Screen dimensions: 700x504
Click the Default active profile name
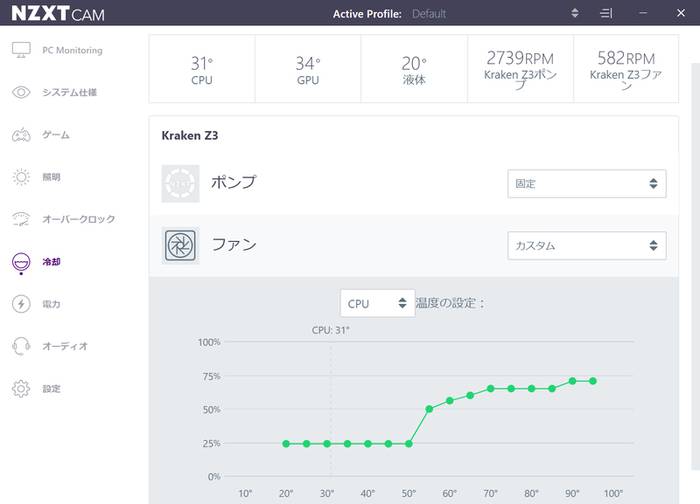429,14
